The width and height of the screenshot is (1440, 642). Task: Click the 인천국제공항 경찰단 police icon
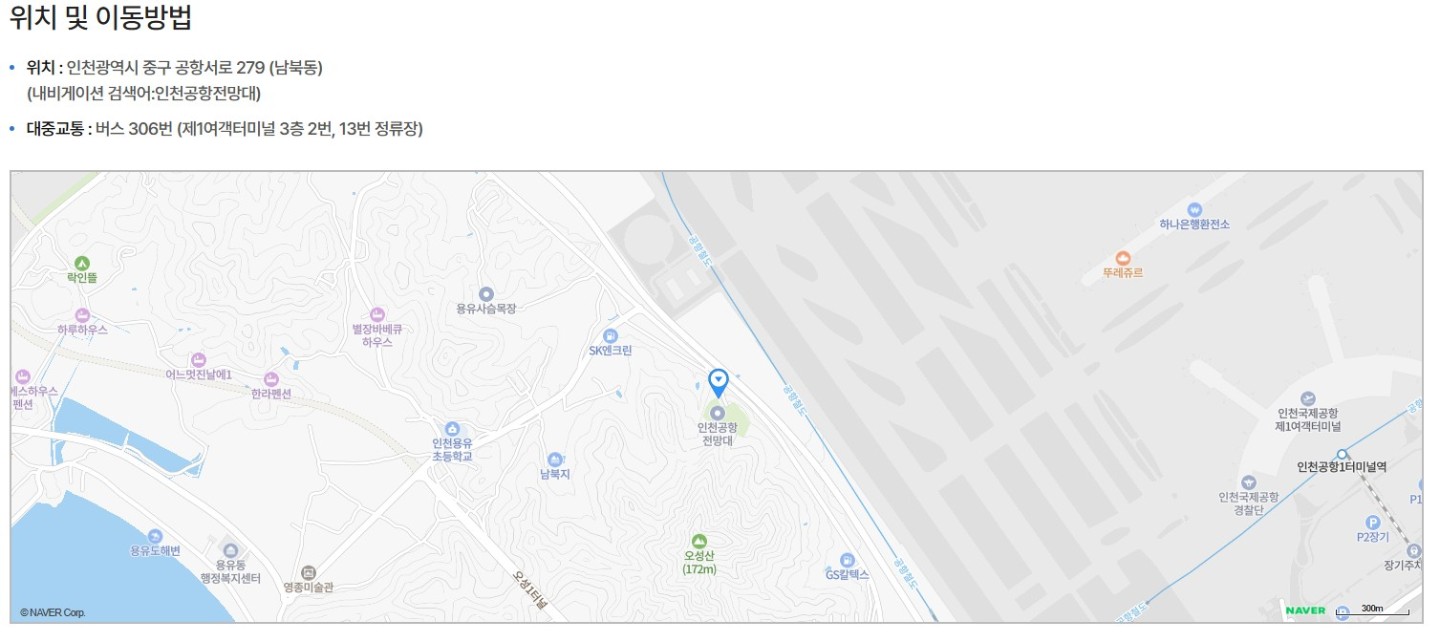pos(1248,483)
